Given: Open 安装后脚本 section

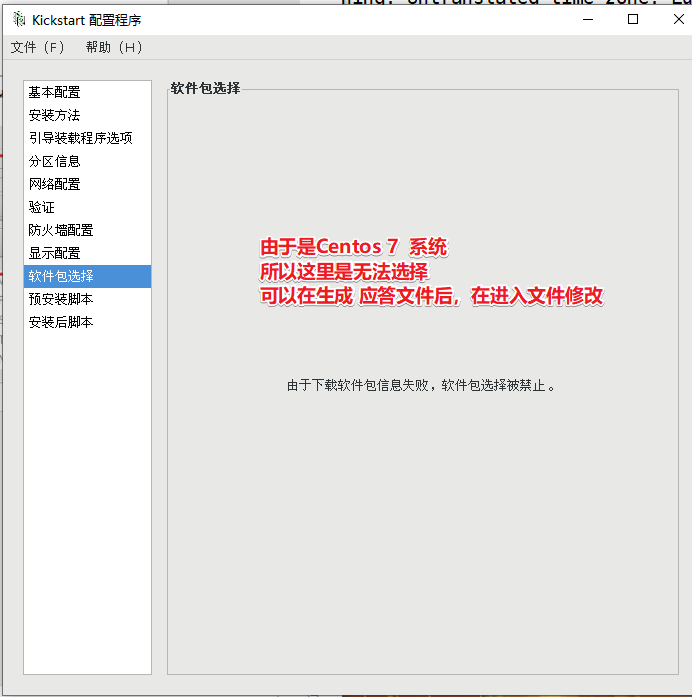Looking at the screenshot, I should point(87,322).
